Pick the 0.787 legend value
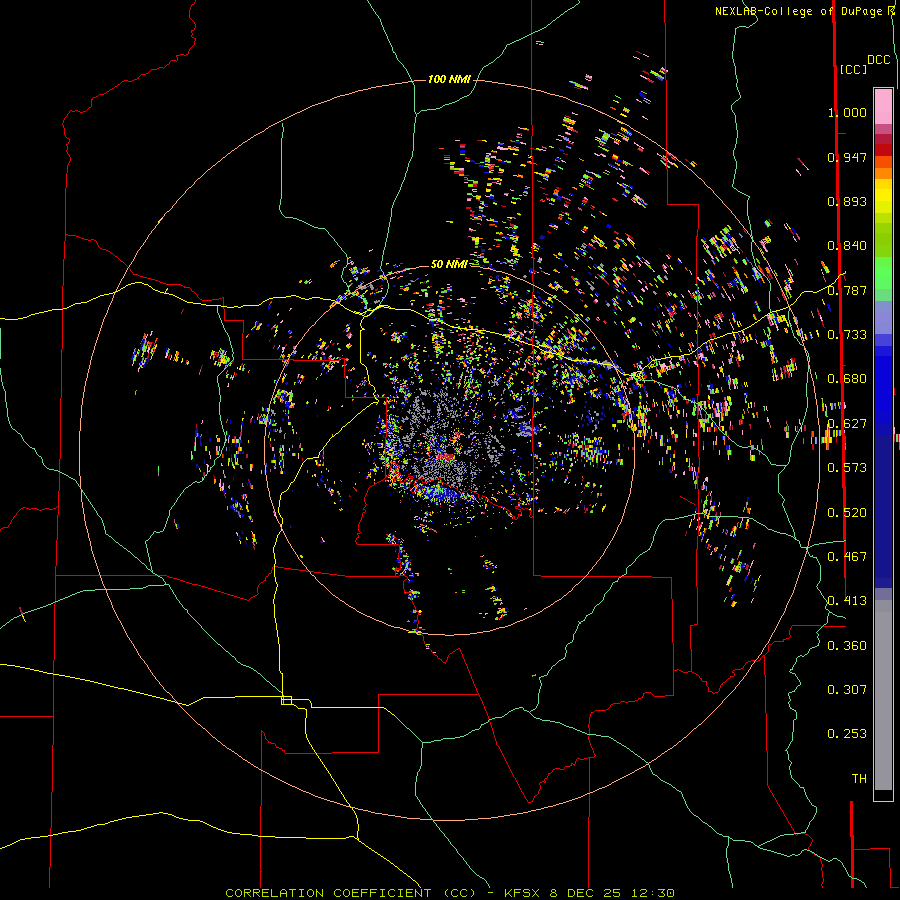The width and height of the screenshot is (900, 900). tap(847, 290)
